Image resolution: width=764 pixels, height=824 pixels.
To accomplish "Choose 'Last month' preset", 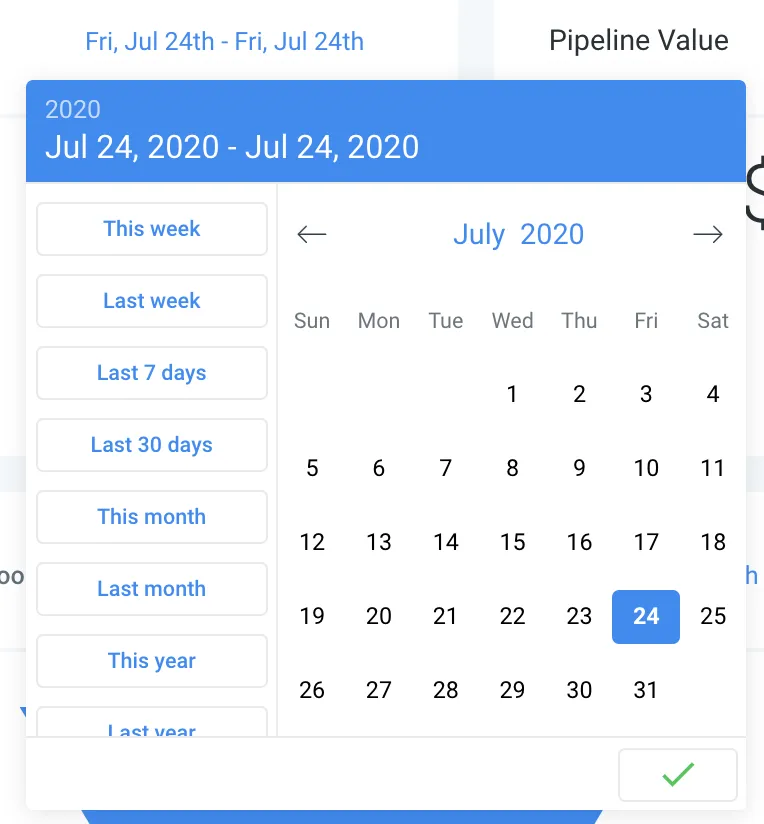I will 152,589.
